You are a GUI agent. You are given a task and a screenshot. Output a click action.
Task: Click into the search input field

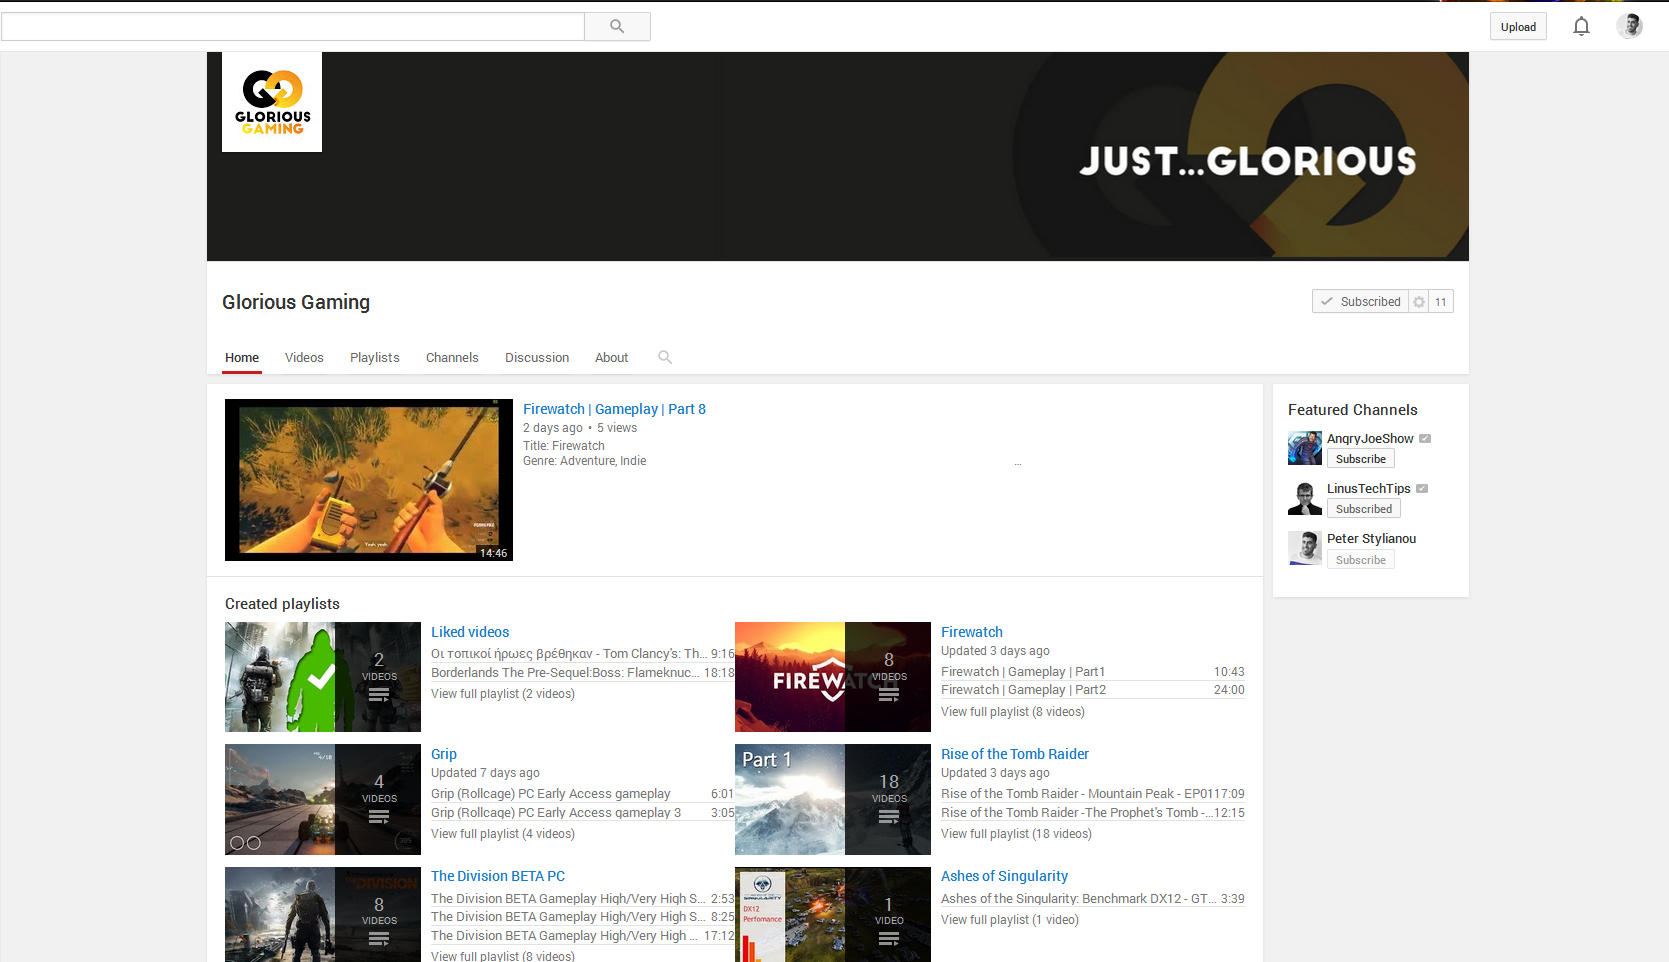293,27
